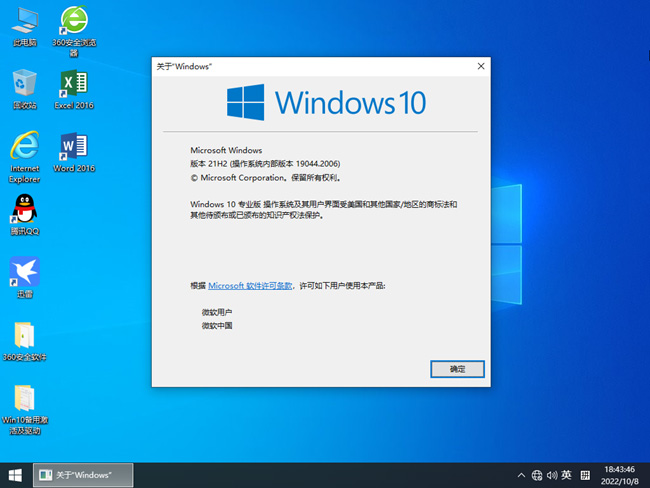Image resolution: width=650 pixels, height=488 pixels.
Task: Select the This PC (此电脑) desktop icon
Action: [24, 26]
